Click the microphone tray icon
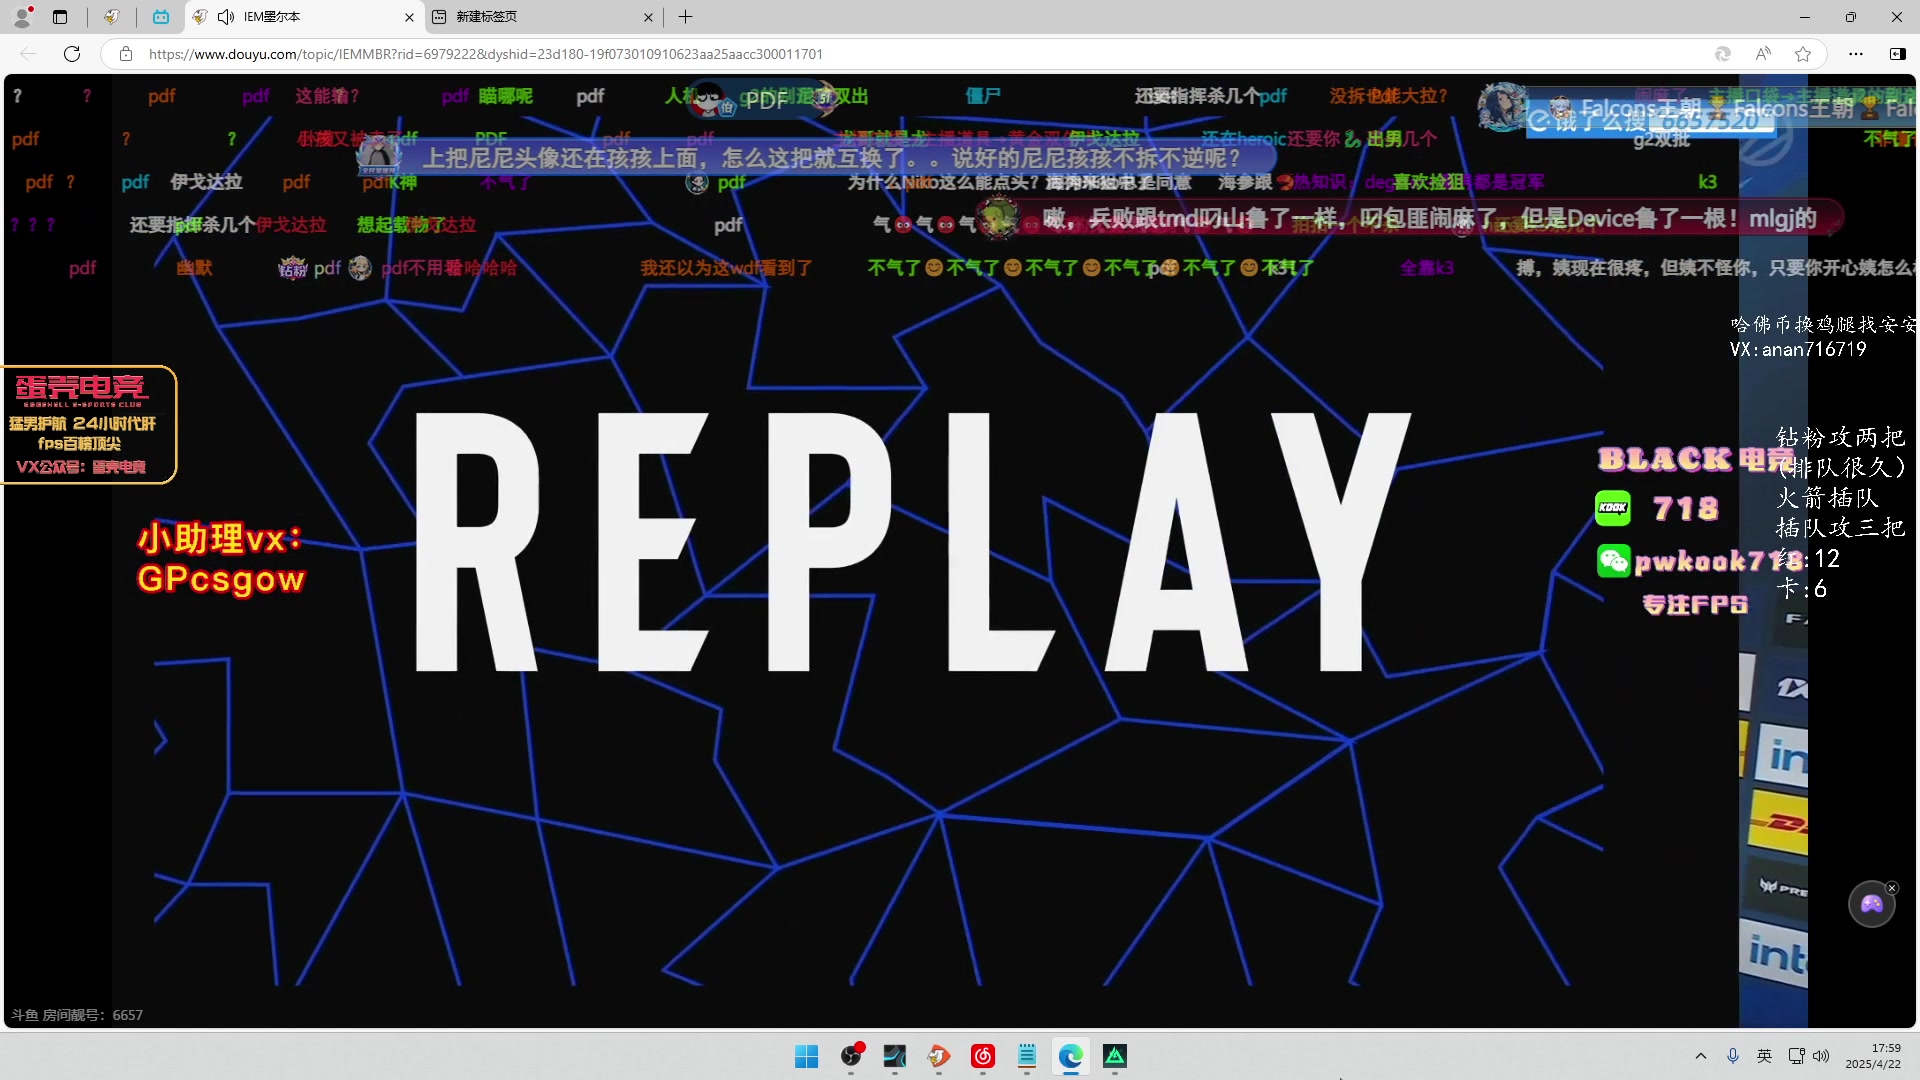The height and width of the screenshot is (1080, 1920). click(1733, 1056)
